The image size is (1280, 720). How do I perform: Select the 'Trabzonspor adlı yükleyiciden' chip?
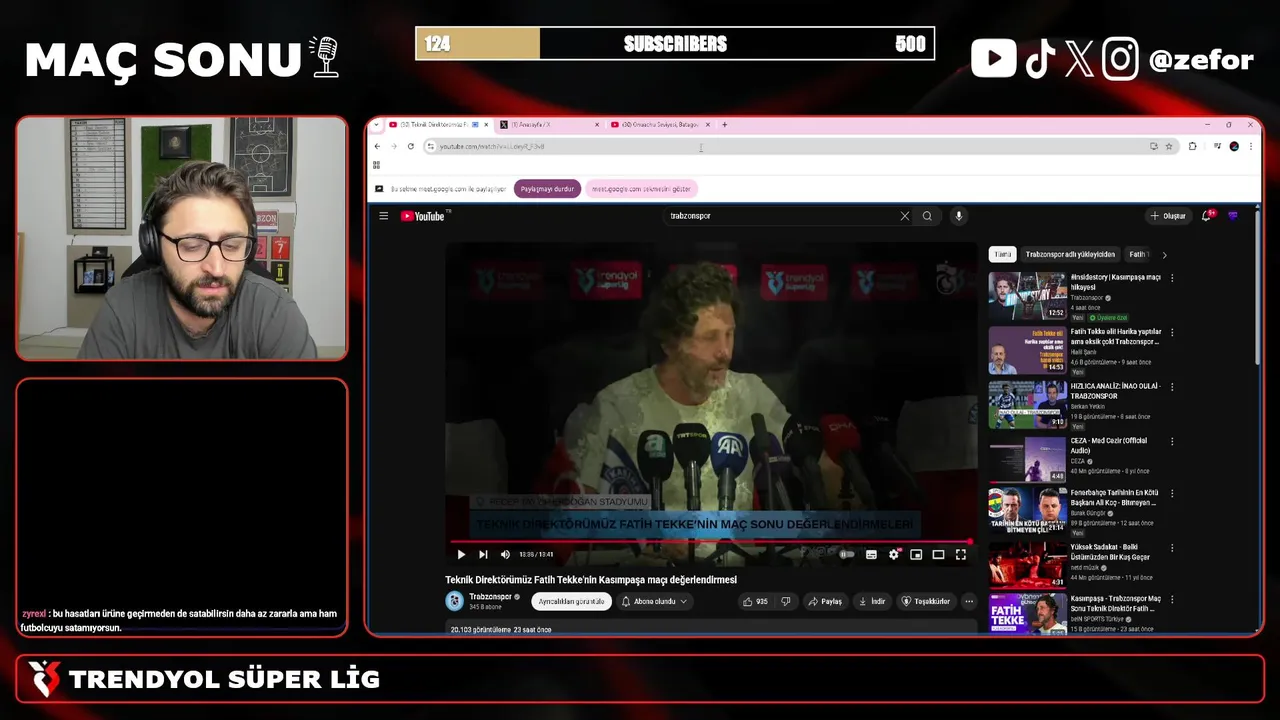coord(1070,254)
